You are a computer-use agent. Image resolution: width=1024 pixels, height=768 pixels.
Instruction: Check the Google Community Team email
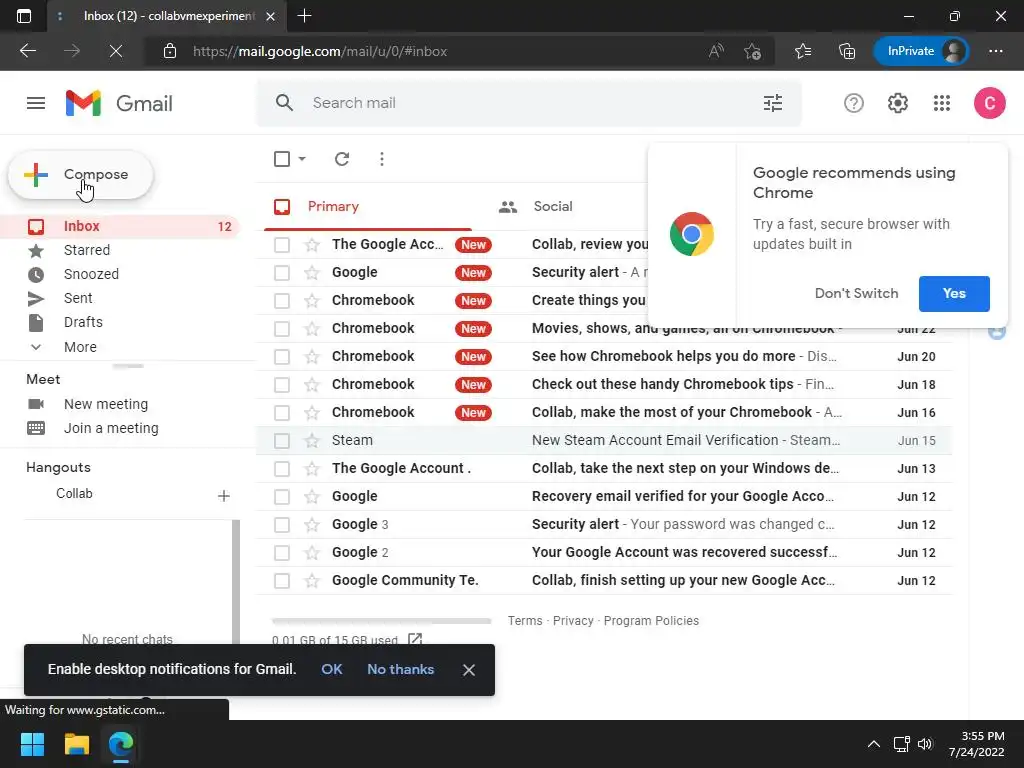(282, 581)
